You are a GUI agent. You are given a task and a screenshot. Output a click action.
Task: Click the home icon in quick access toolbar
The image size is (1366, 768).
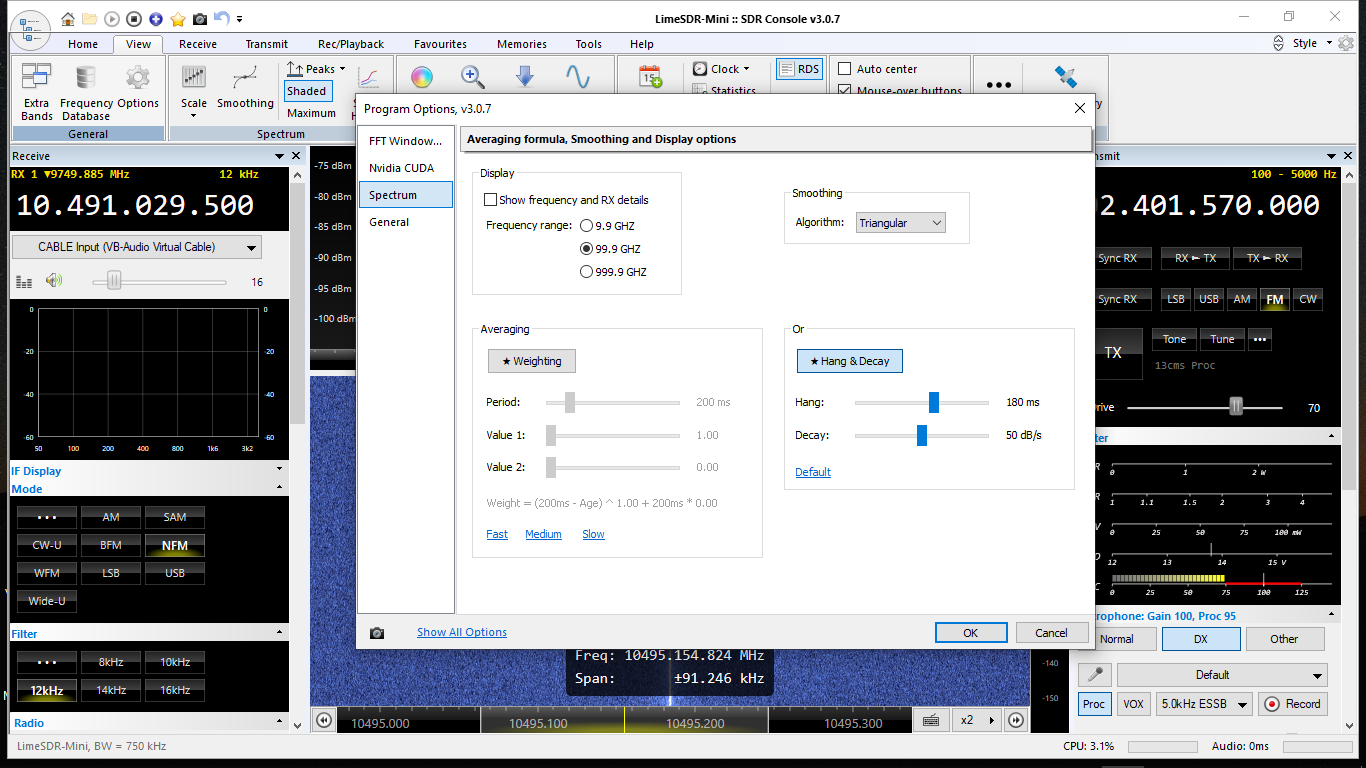pyautogui.click(x=68, y=18)
